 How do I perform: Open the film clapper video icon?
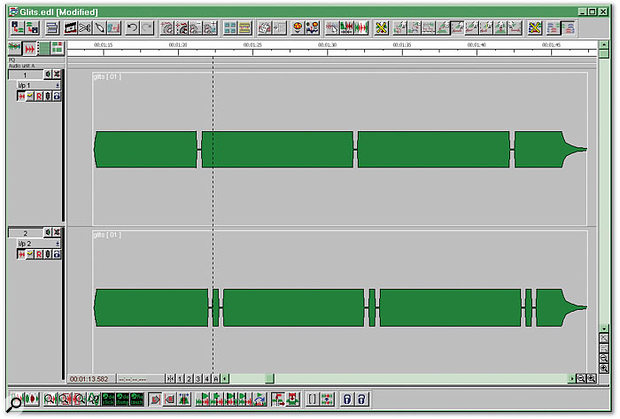[70, 28]
